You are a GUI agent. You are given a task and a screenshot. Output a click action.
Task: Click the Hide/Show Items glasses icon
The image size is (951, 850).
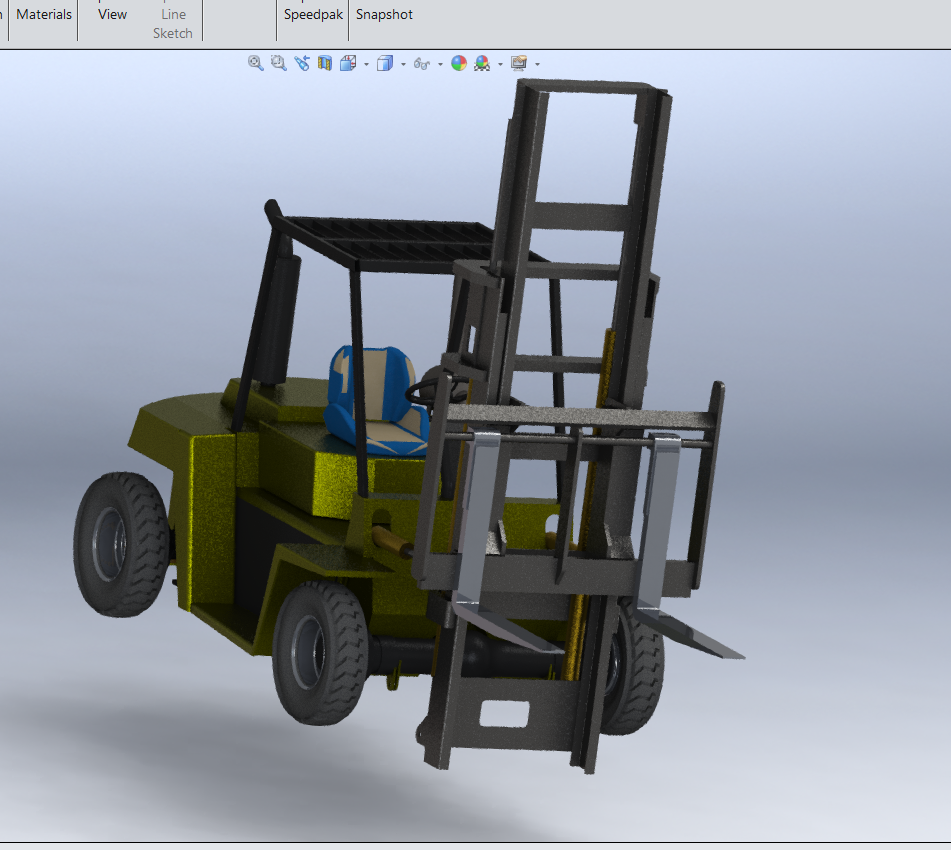[422, 63]
